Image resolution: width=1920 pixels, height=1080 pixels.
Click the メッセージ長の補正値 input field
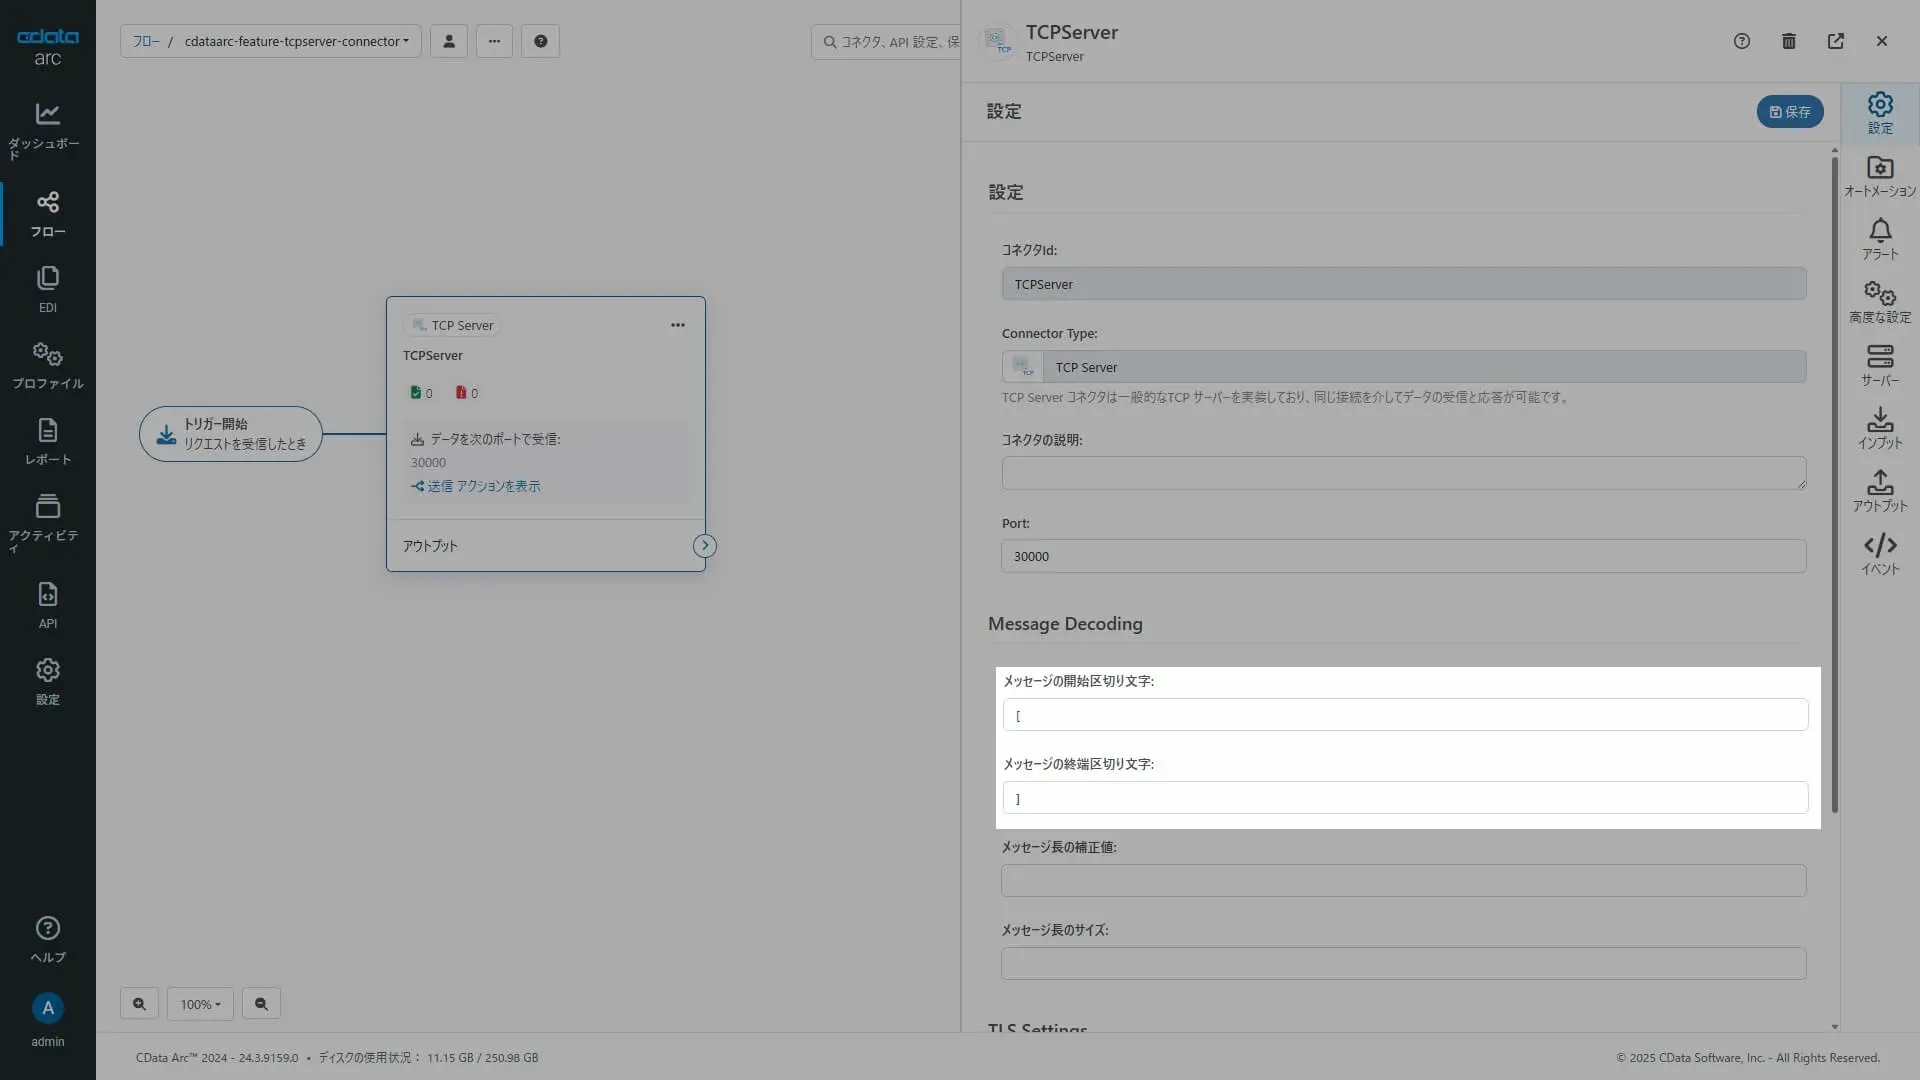click(x=1404, y=881)
